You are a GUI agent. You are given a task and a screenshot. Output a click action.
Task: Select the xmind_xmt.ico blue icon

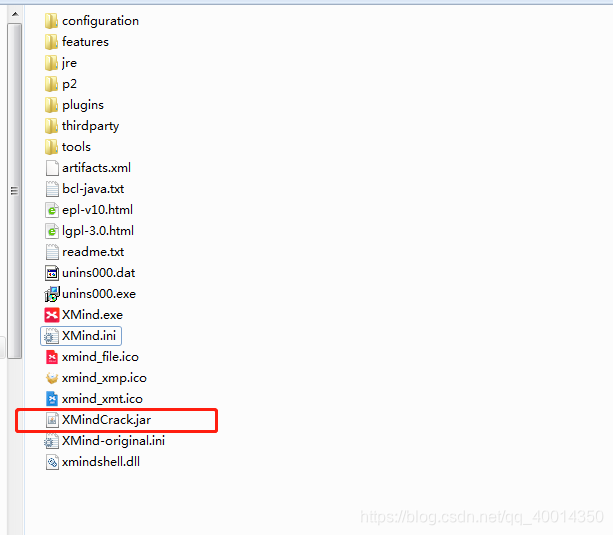[x=52, y=399]
